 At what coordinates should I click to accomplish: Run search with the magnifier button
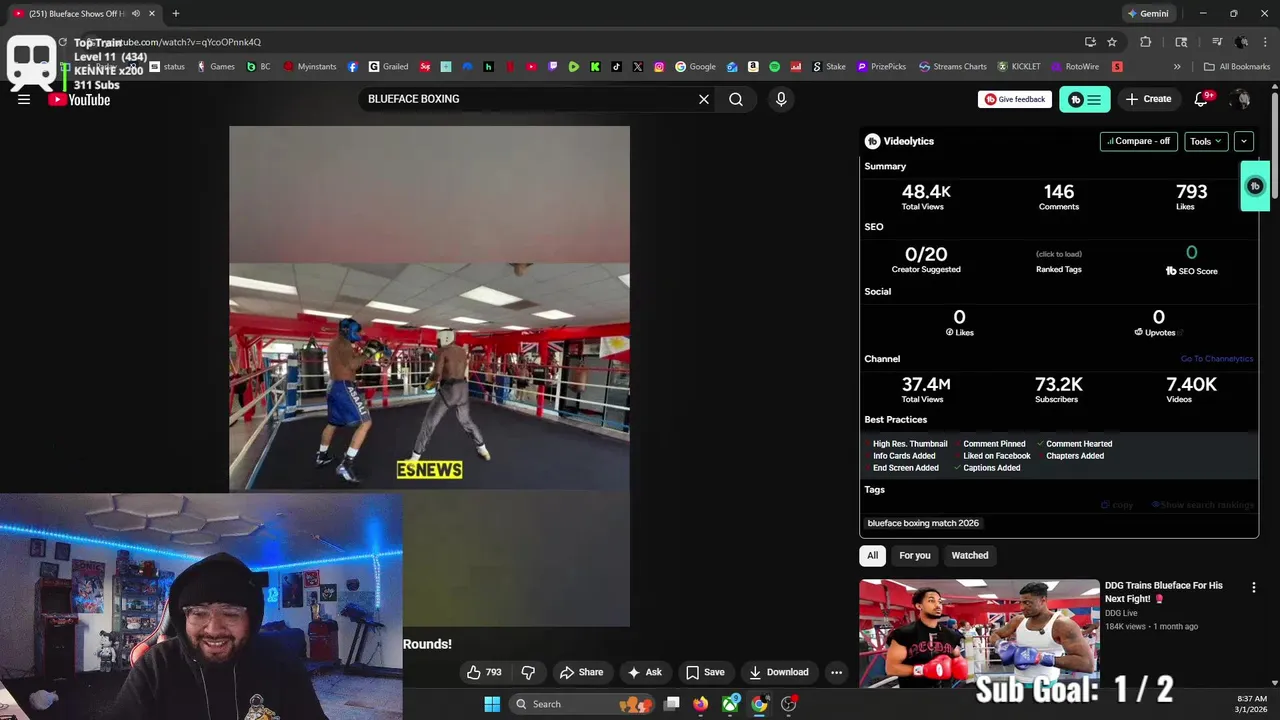tap(736, 99)
